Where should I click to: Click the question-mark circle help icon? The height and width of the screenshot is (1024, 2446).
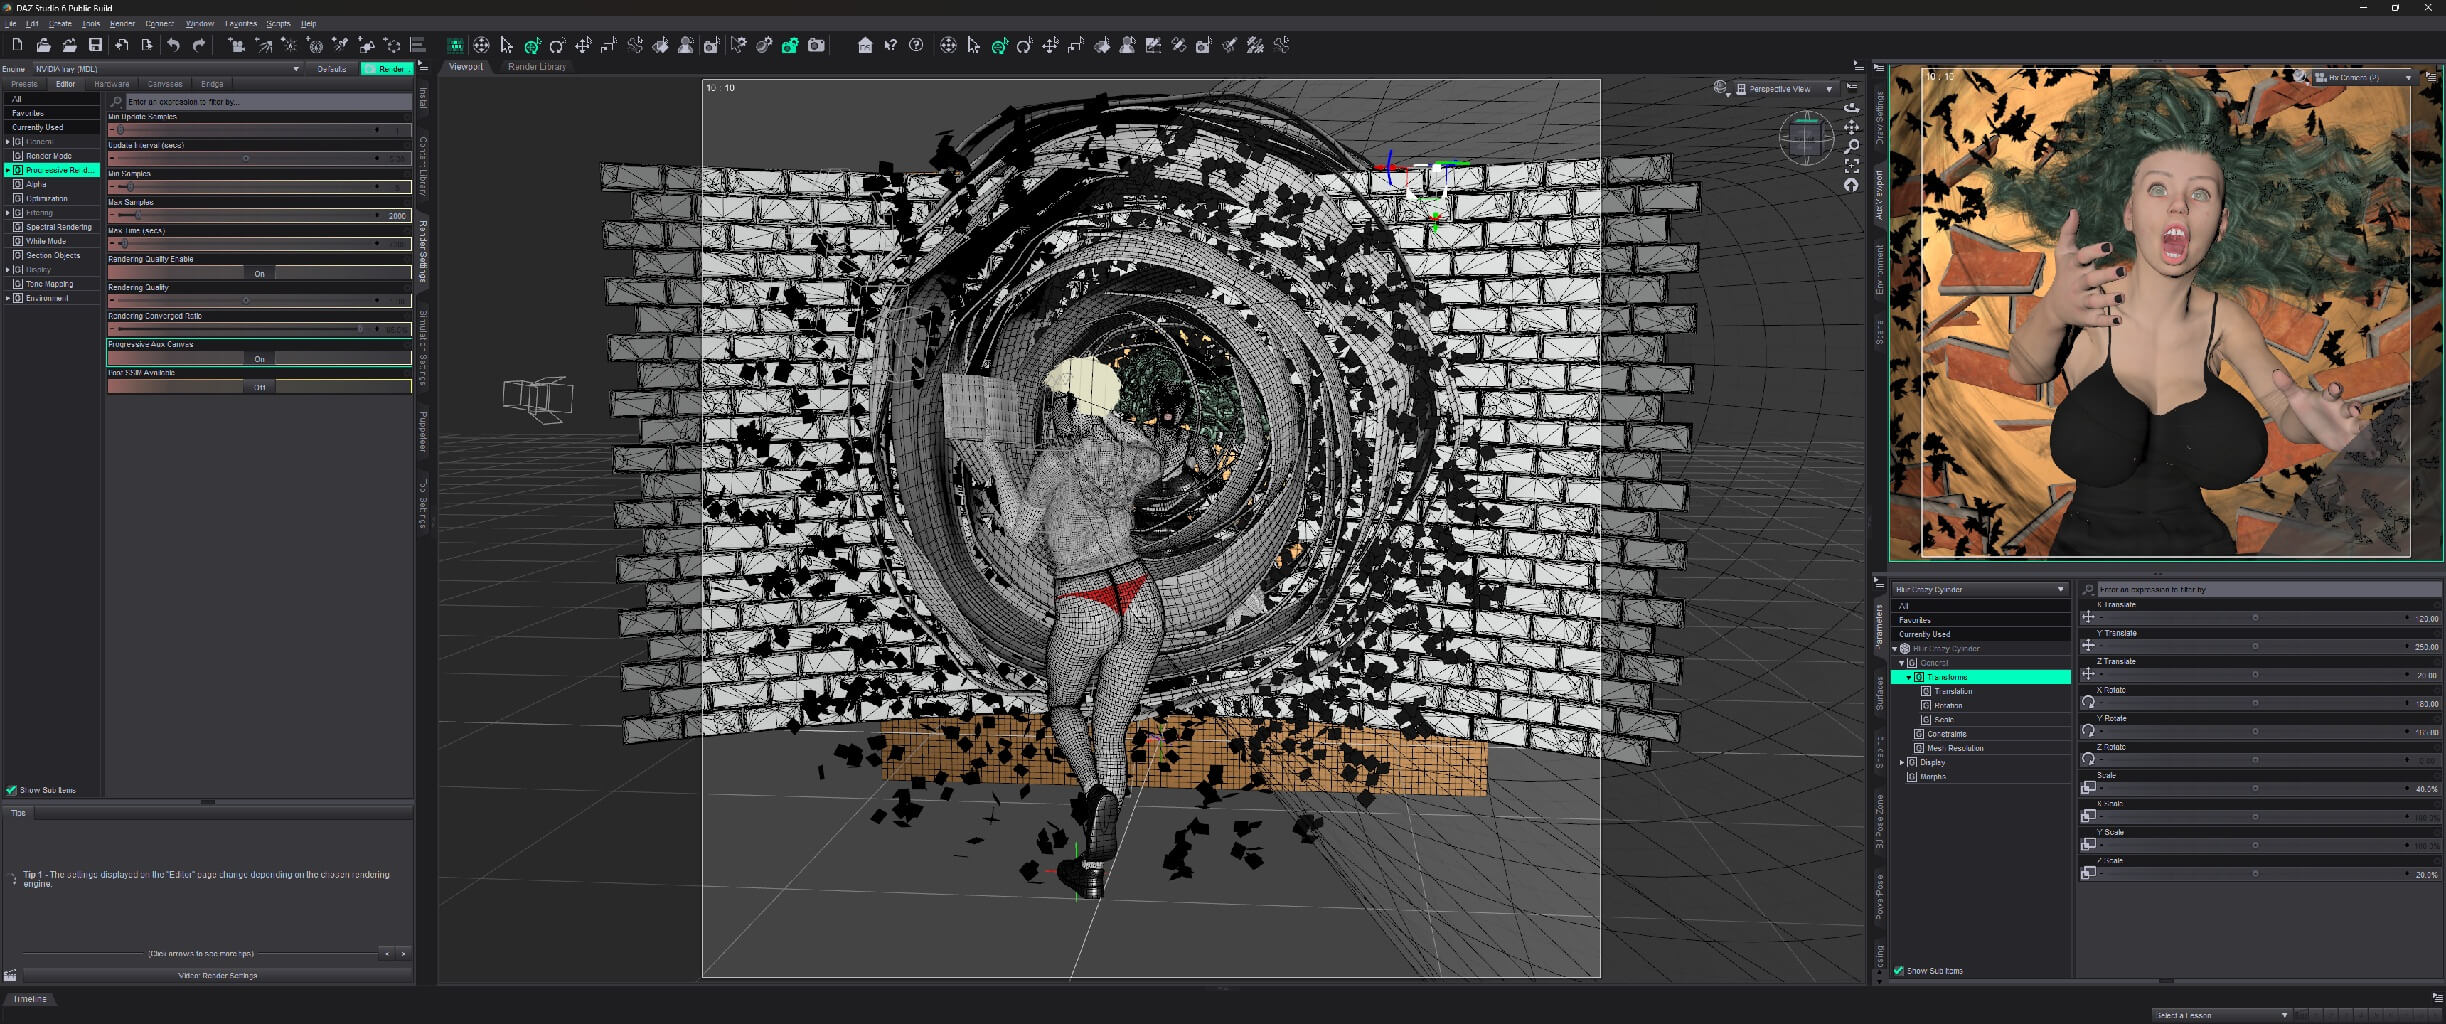pyautogui.click(x=916, y=45)
